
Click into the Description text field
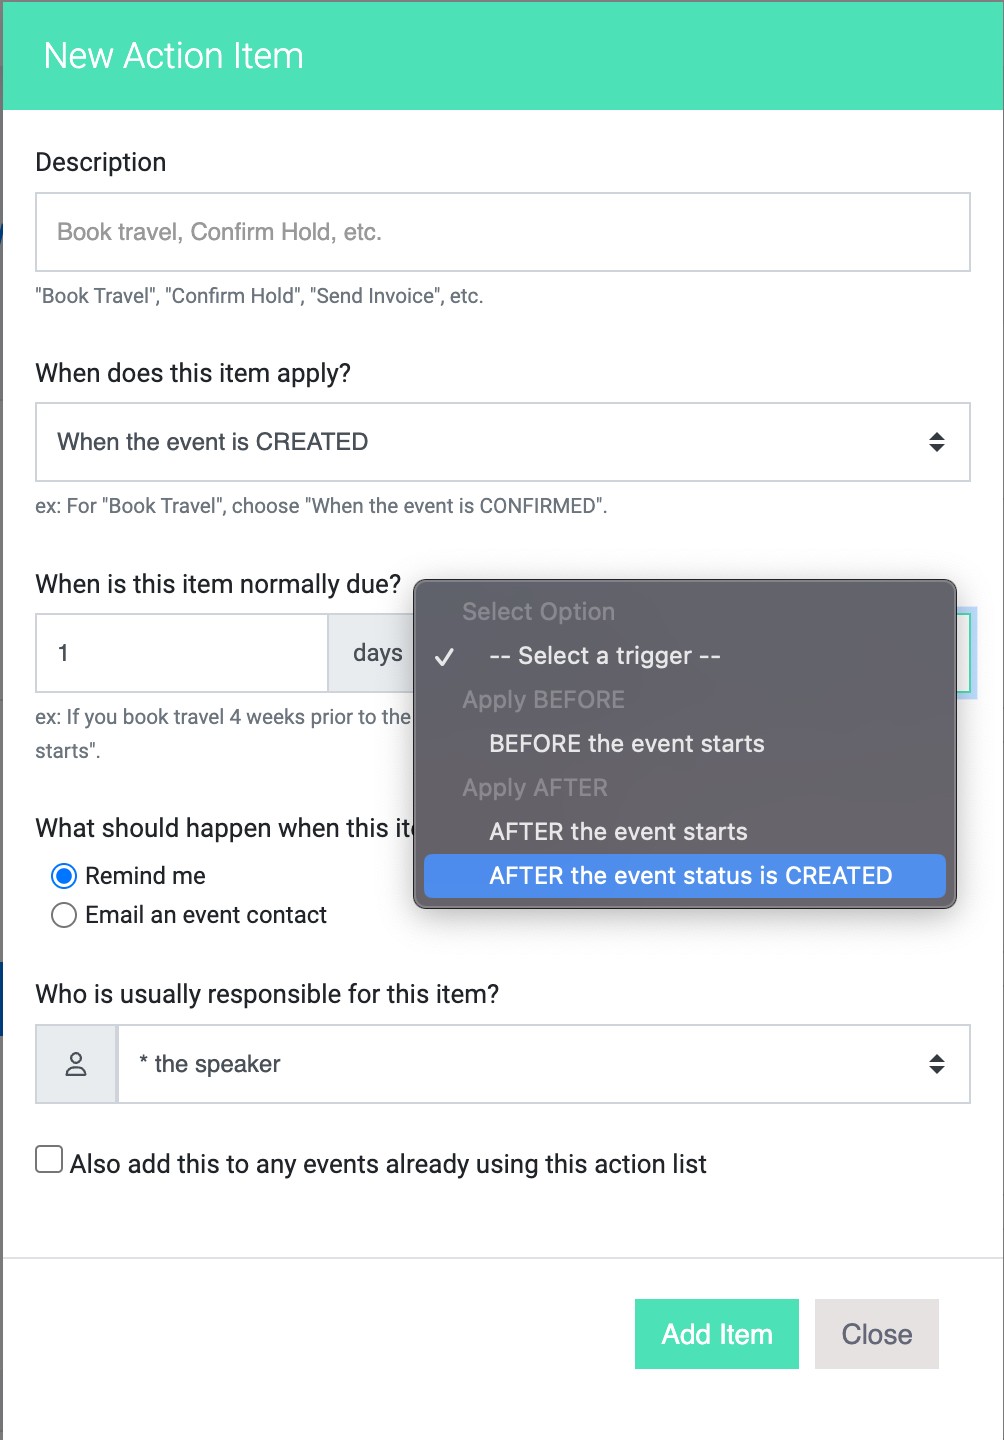503,232
